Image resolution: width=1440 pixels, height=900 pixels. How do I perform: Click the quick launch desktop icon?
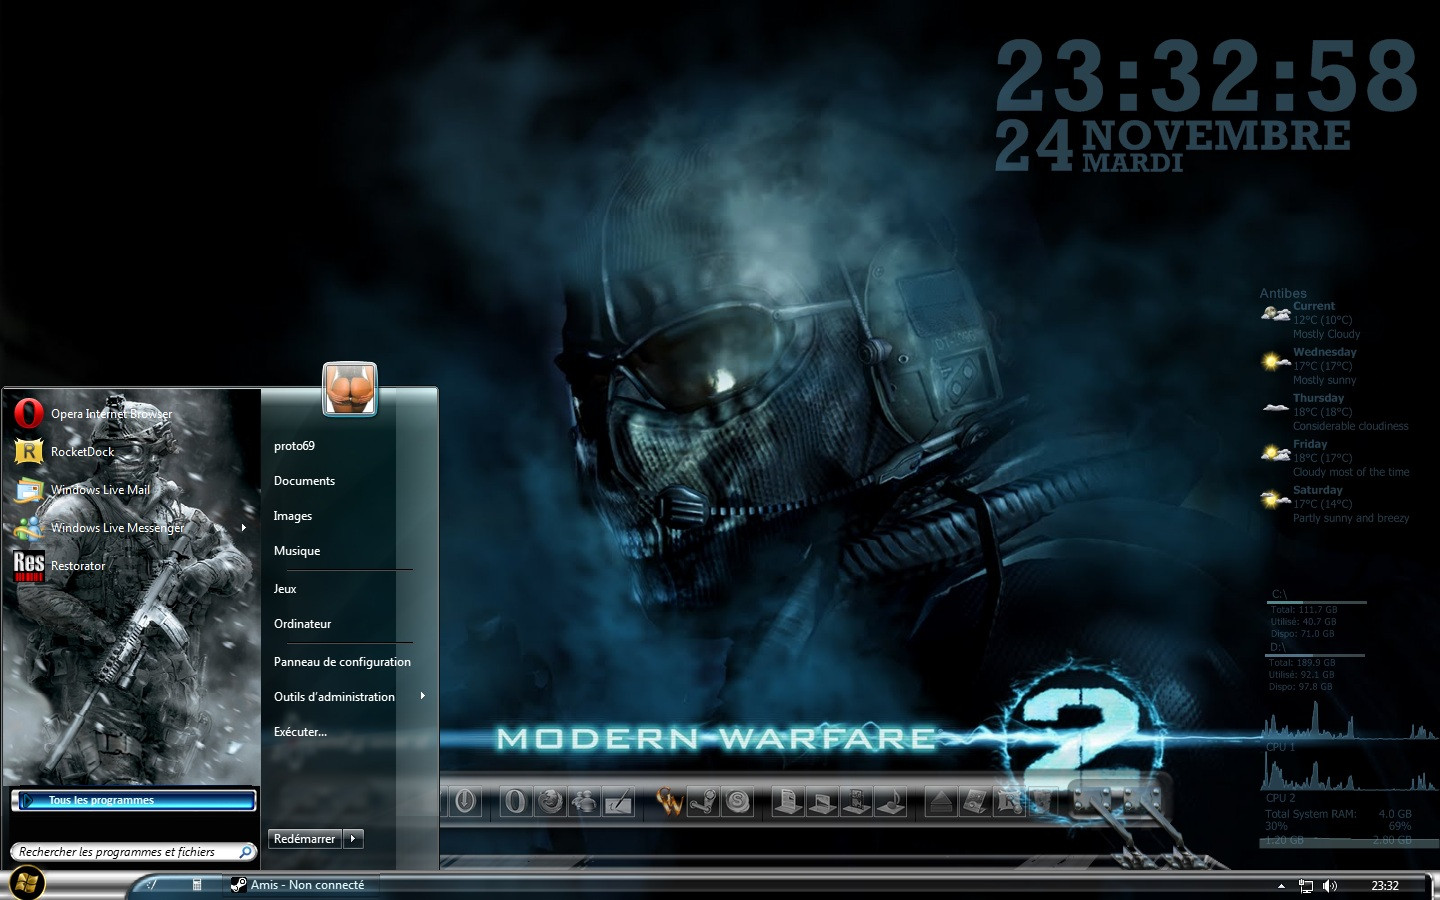(x=152, y=884)
